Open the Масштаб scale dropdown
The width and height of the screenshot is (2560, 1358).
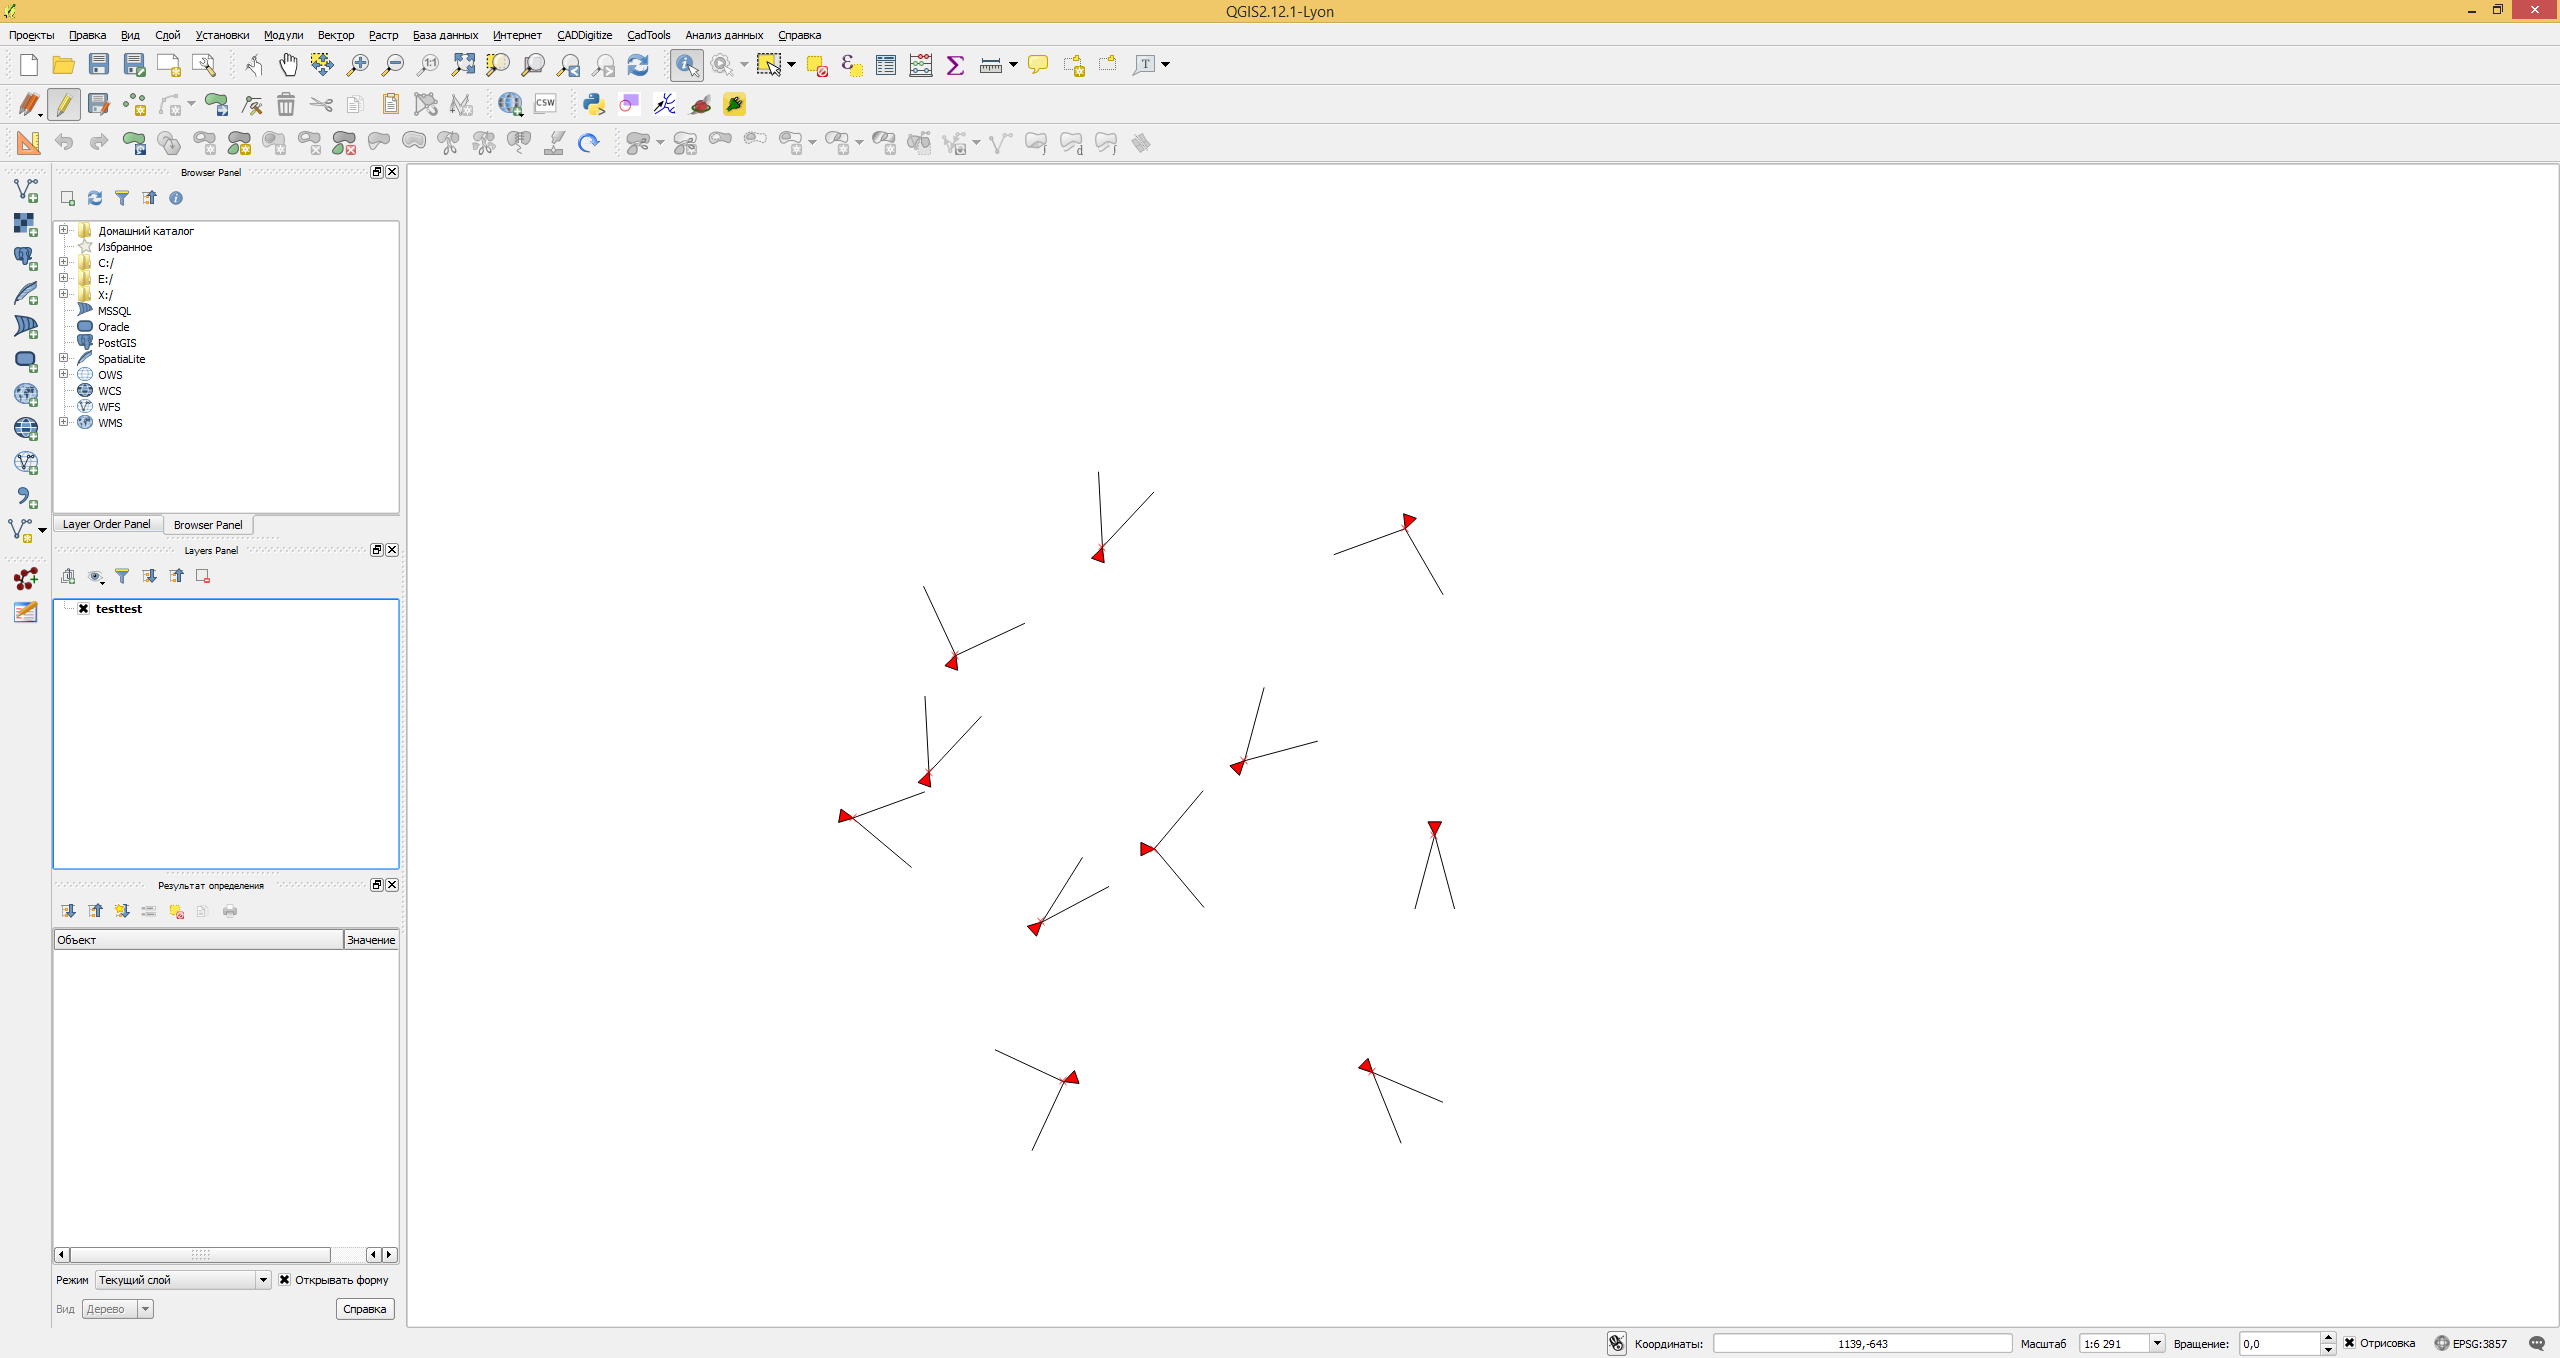pyautogui.click(x=2157, y=1343)
